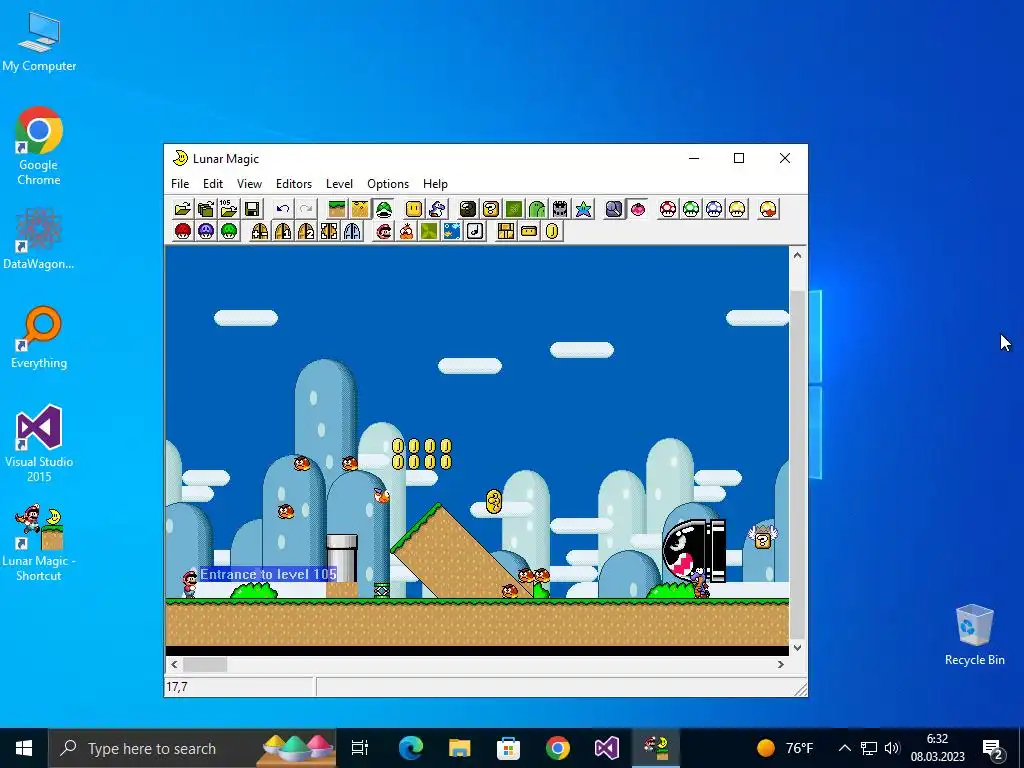The image size is (1024, 768).
Task: Click the orange bird toolbar icon
Action: (x=406, y=231)
